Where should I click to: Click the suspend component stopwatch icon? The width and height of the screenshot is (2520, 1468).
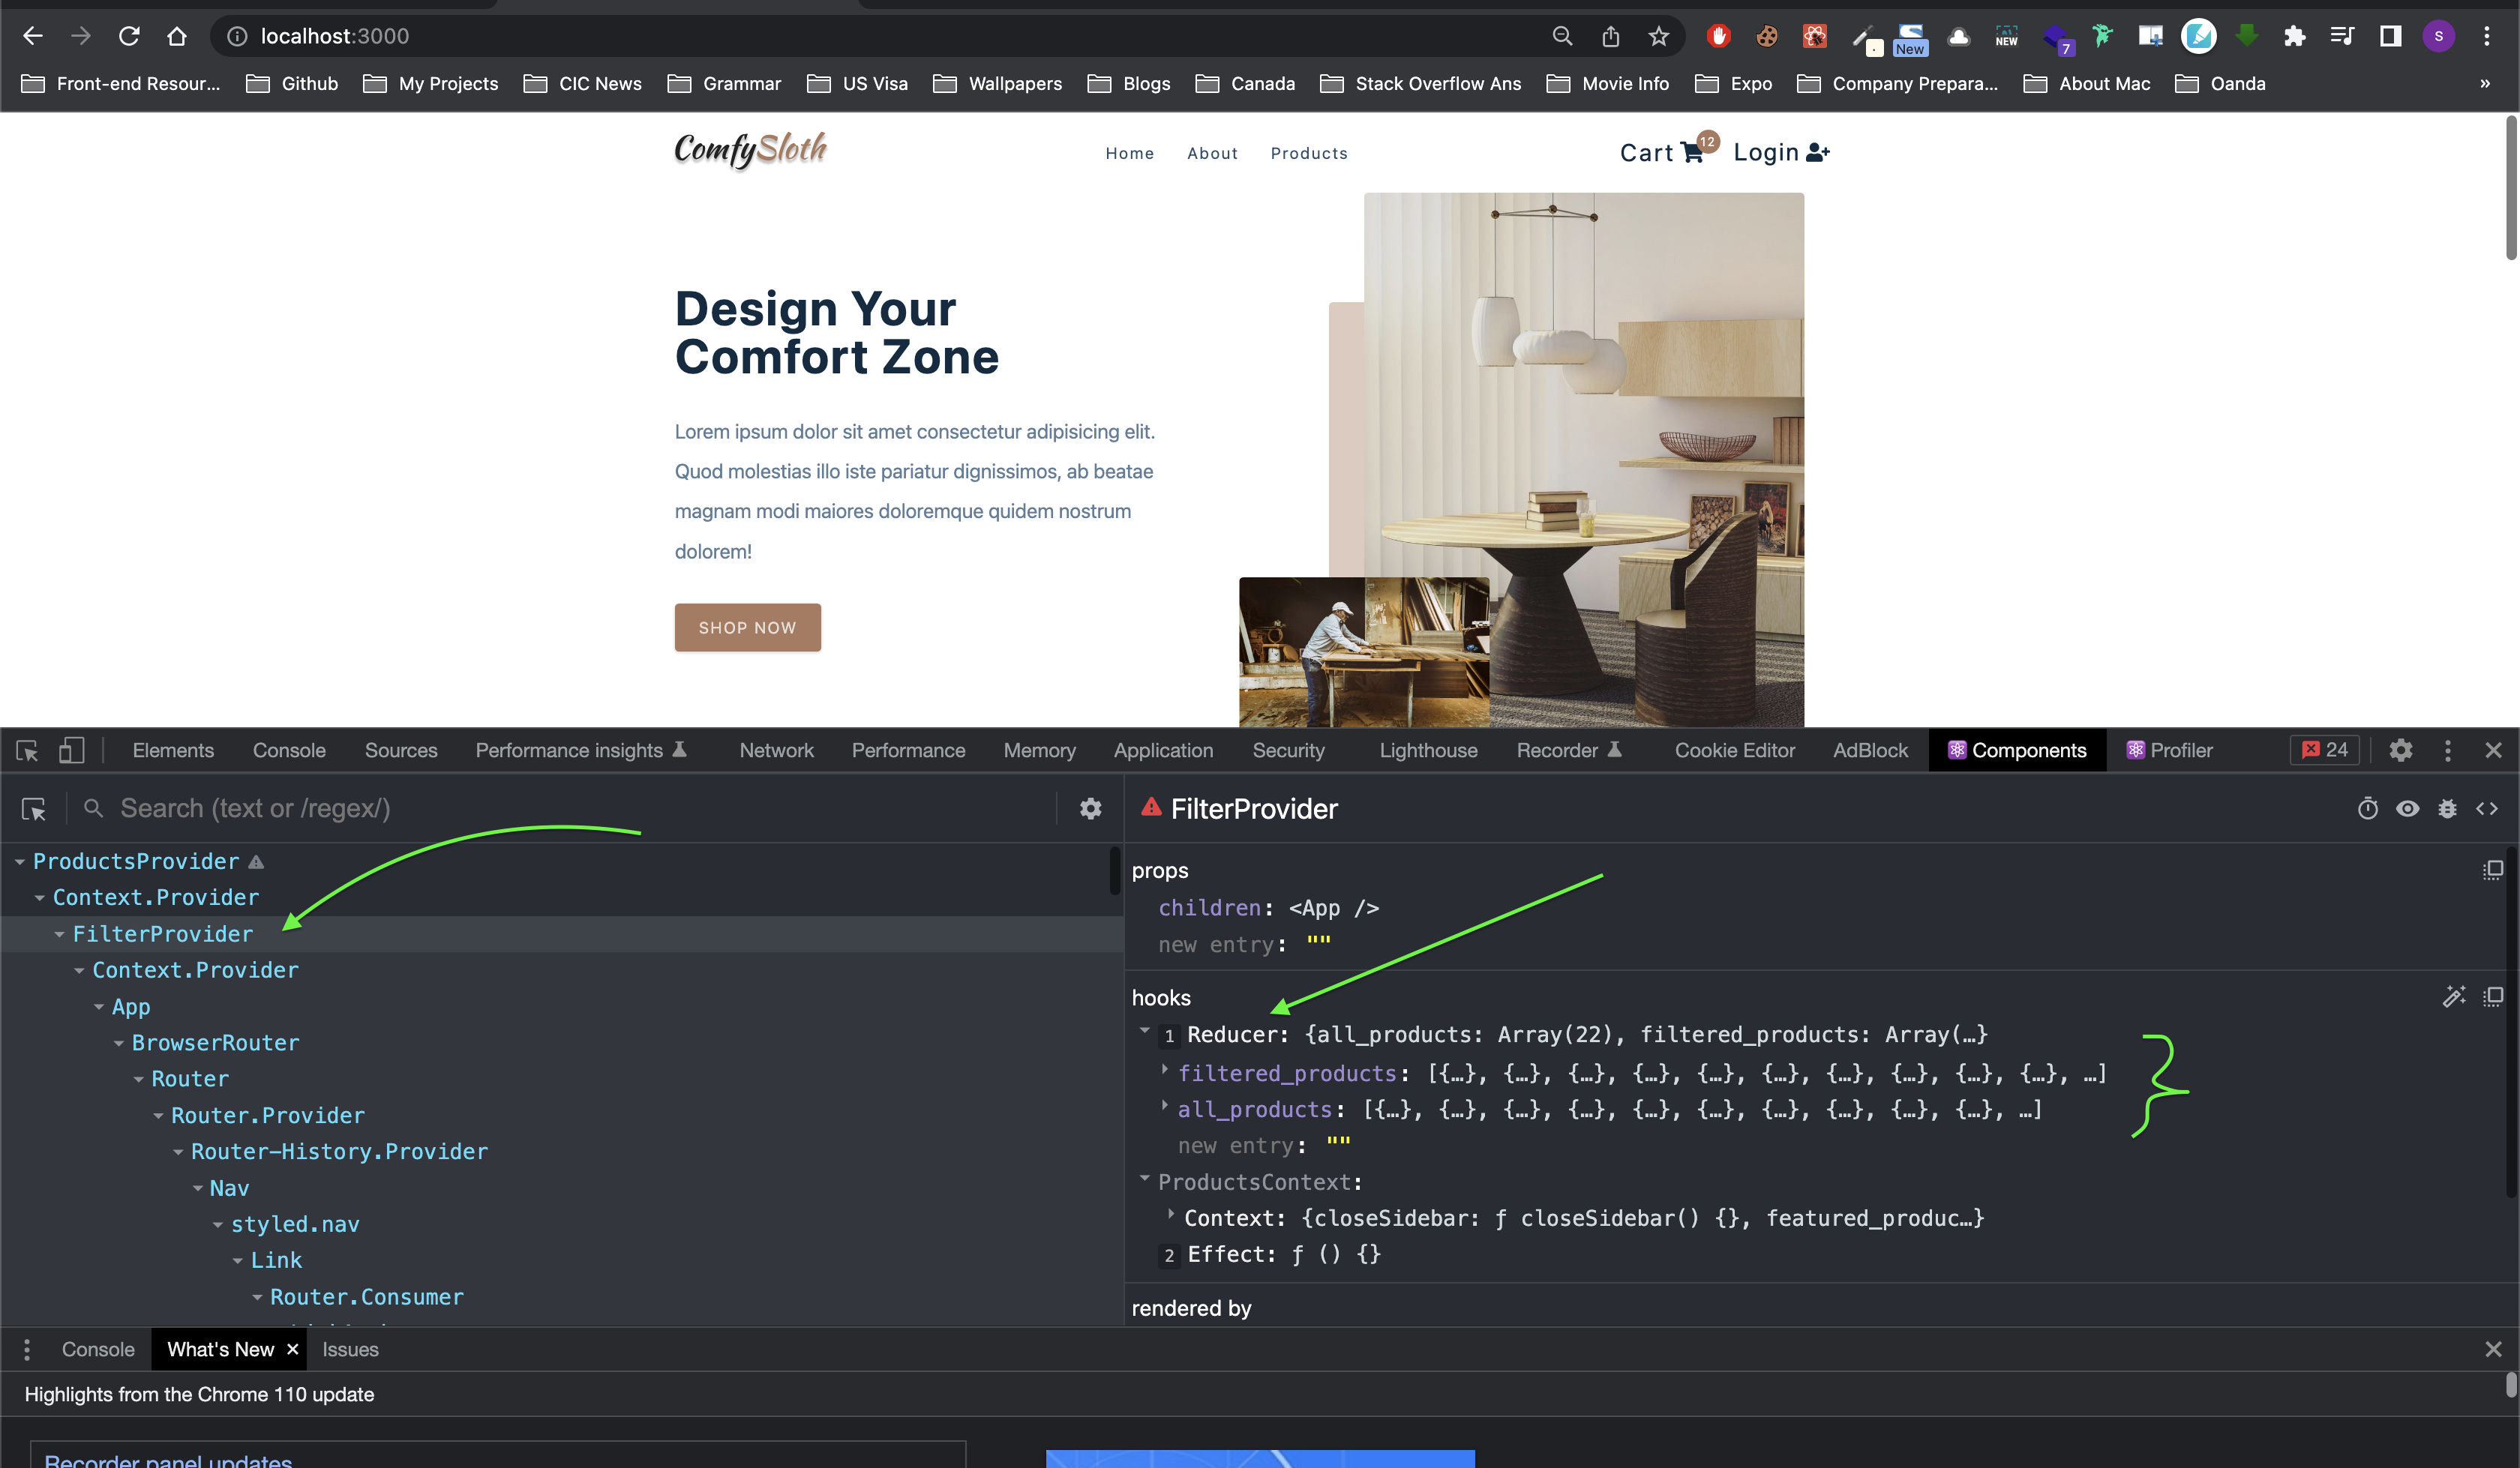tap(2367, 808)
